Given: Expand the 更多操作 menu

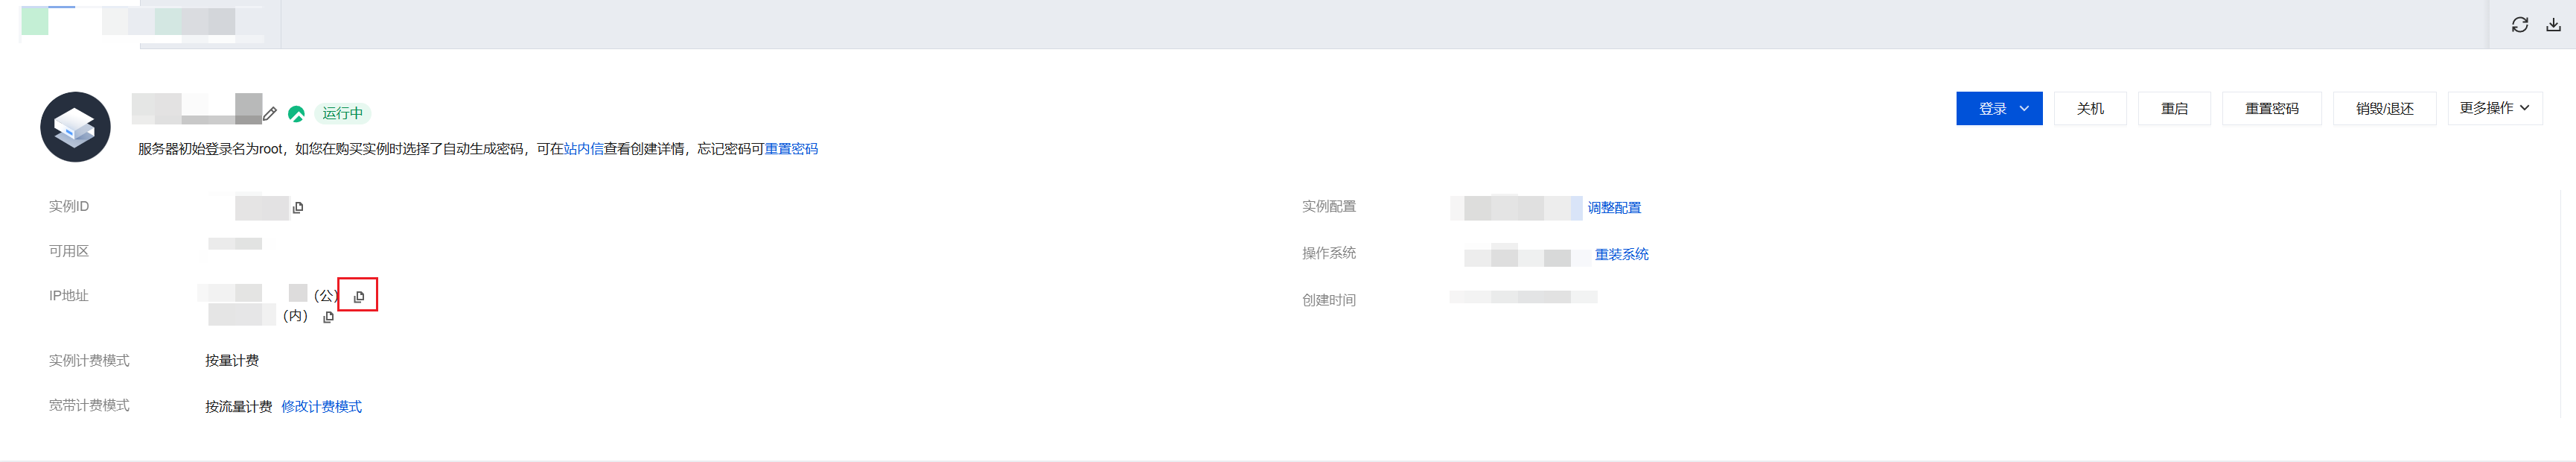Looking at the screenshot, I should coord(2494,108).
